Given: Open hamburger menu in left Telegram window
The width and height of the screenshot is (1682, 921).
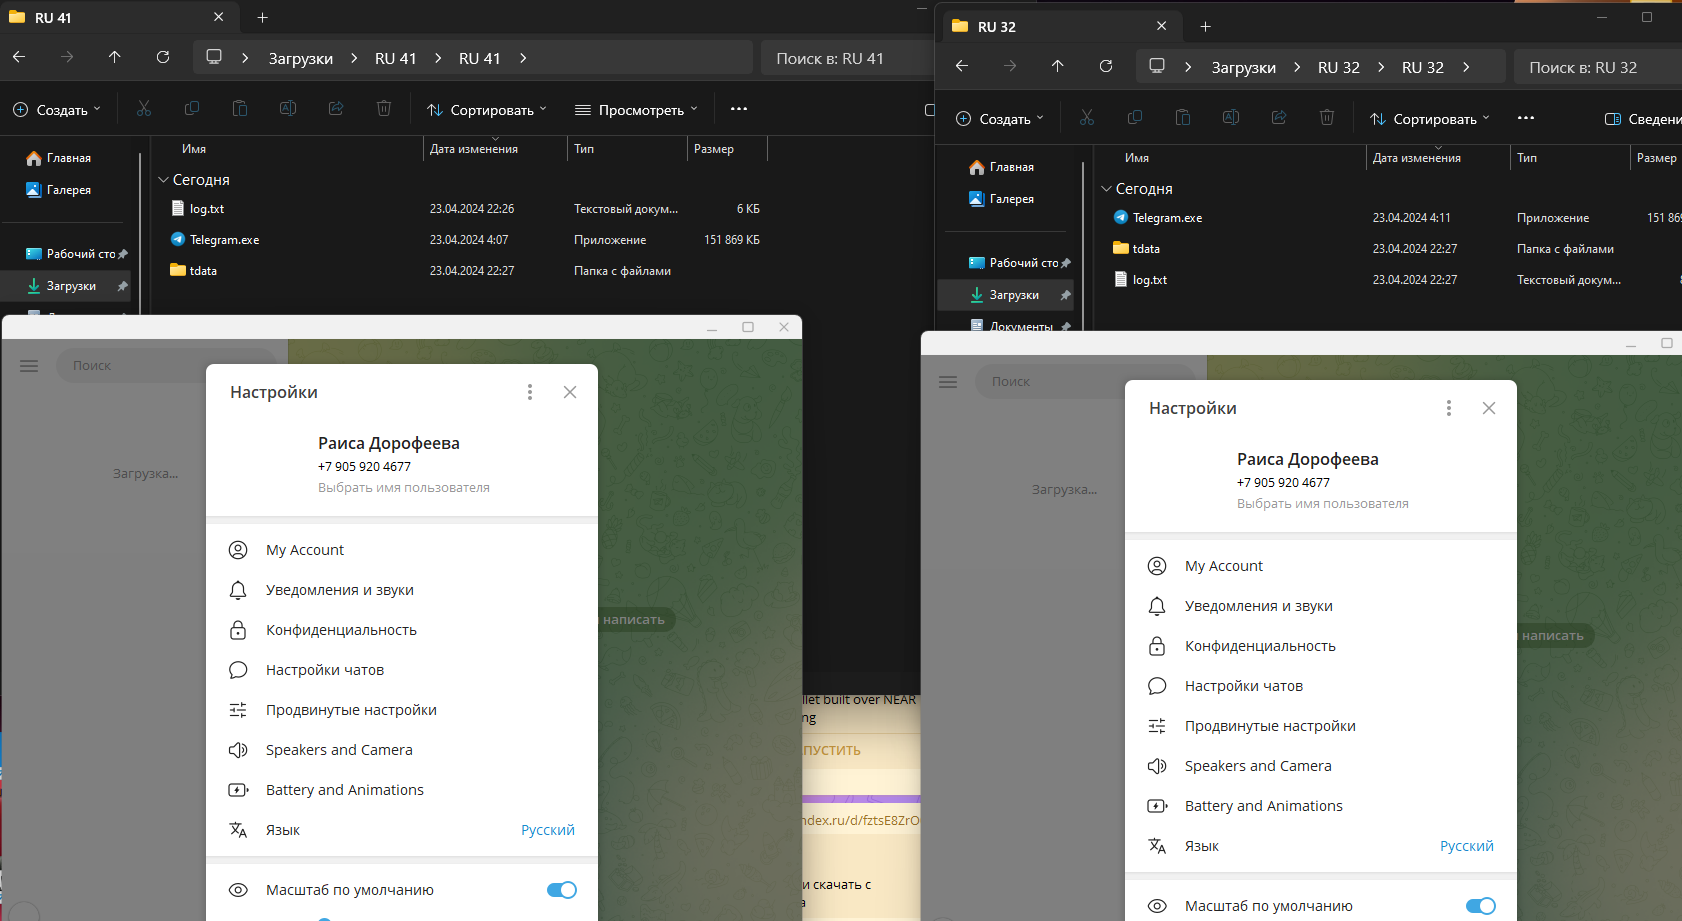Looking at the screenshot, I should (29, 366).
